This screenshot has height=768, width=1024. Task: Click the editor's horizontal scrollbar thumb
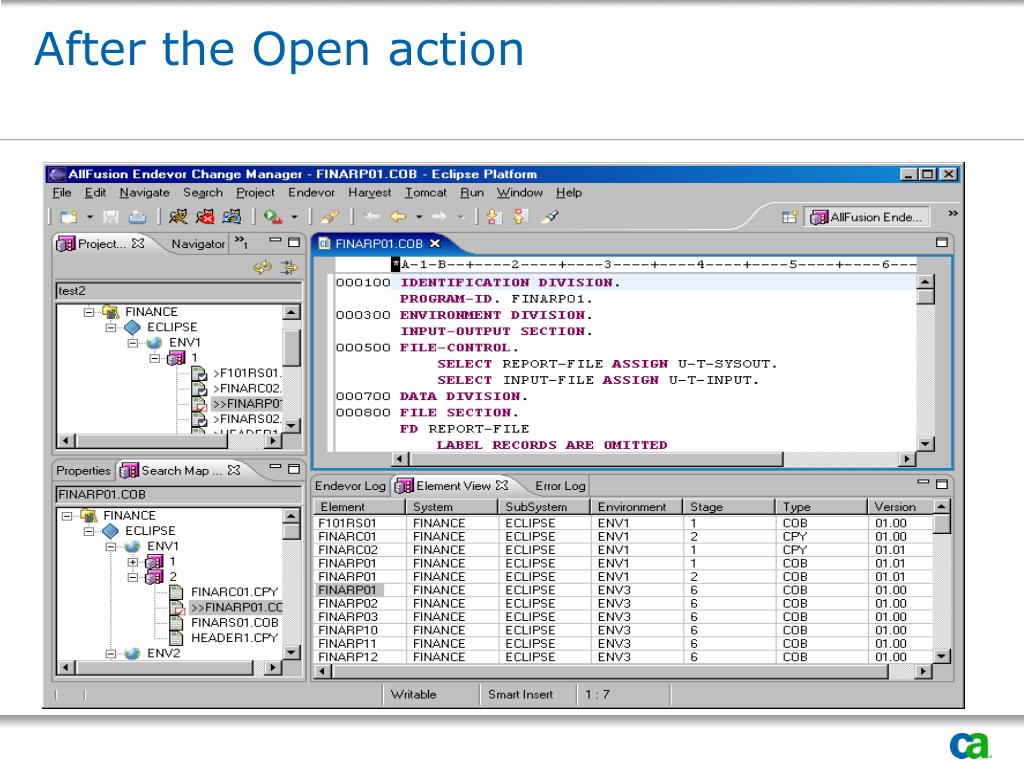[x=596, y=459]
